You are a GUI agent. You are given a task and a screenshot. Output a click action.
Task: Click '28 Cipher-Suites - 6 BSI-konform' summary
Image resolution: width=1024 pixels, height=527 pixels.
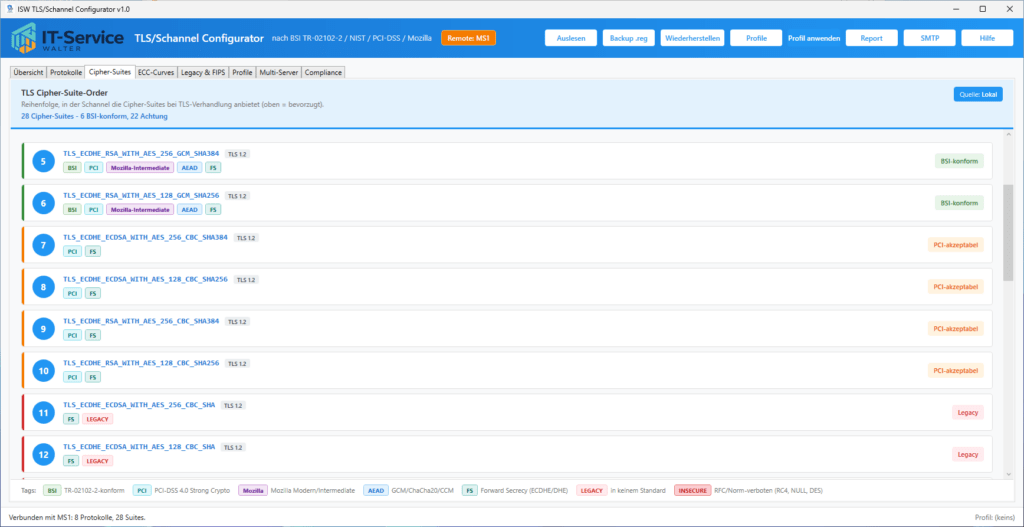point(94,116)
